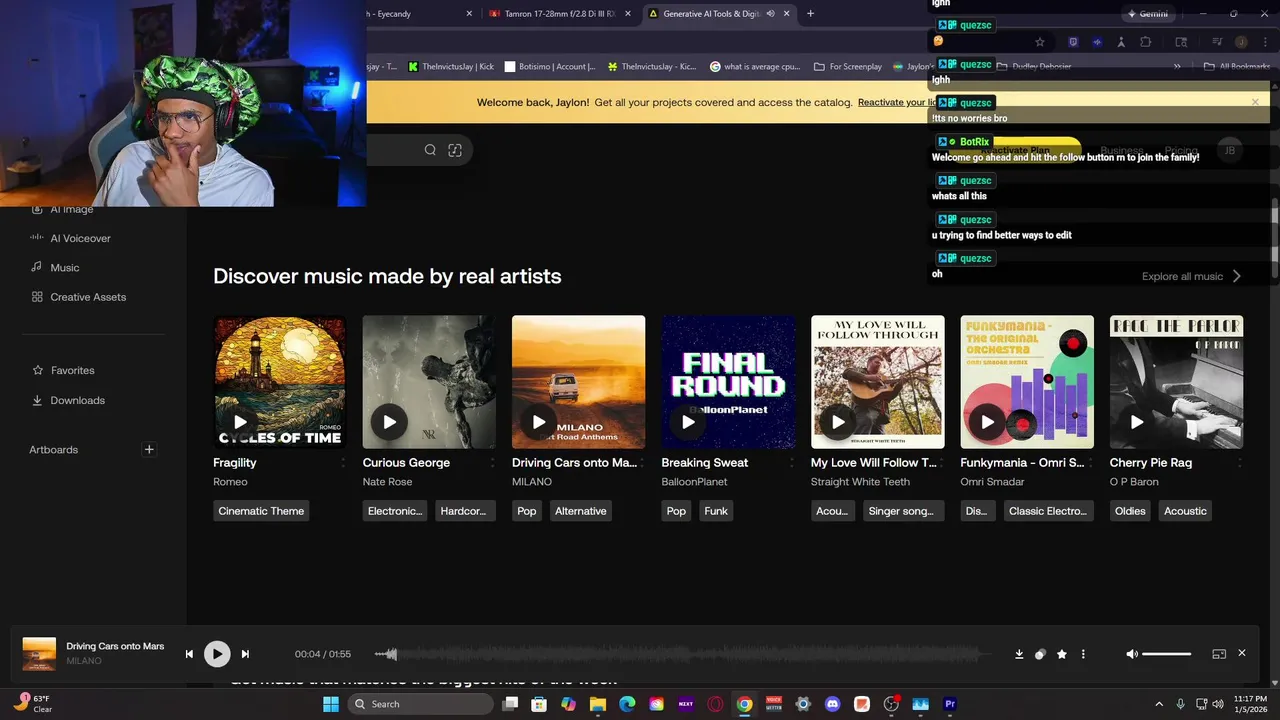Select the Singer song... tag
Screen dimensions: 1280x720
(x=903, y=511)
